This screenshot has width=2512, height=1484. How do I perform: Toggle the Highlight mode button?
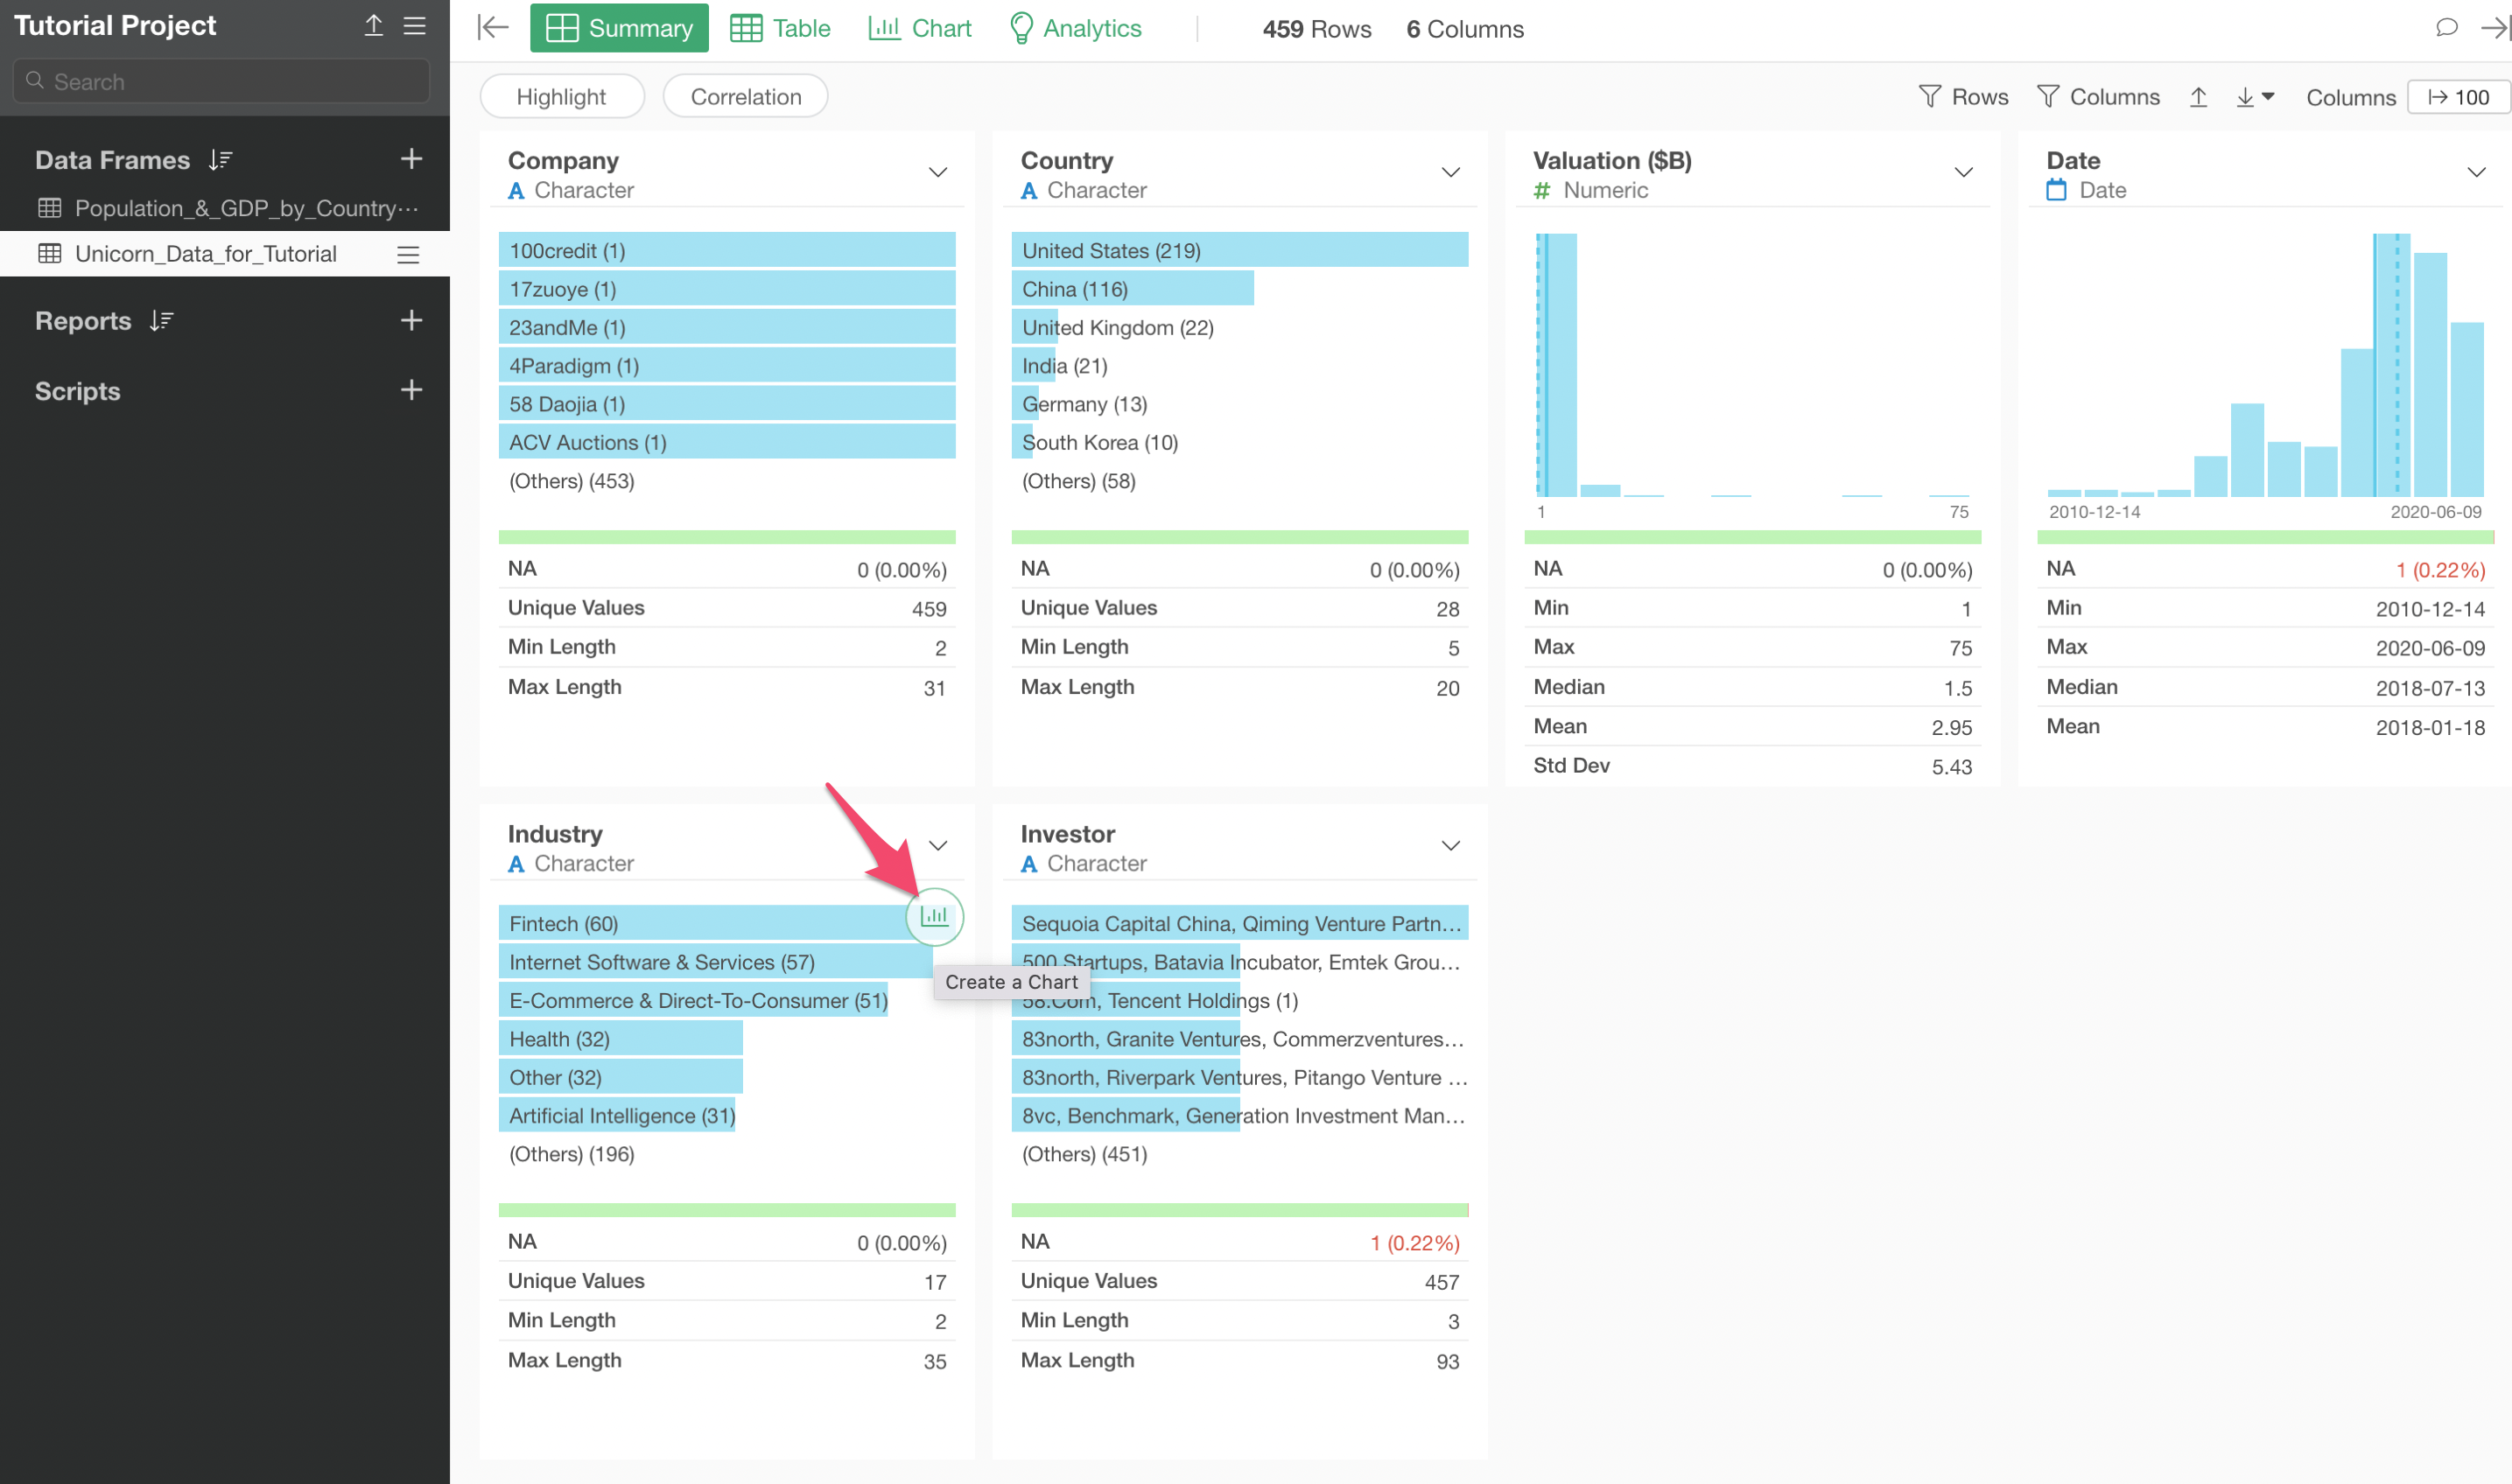click(561, 97)
